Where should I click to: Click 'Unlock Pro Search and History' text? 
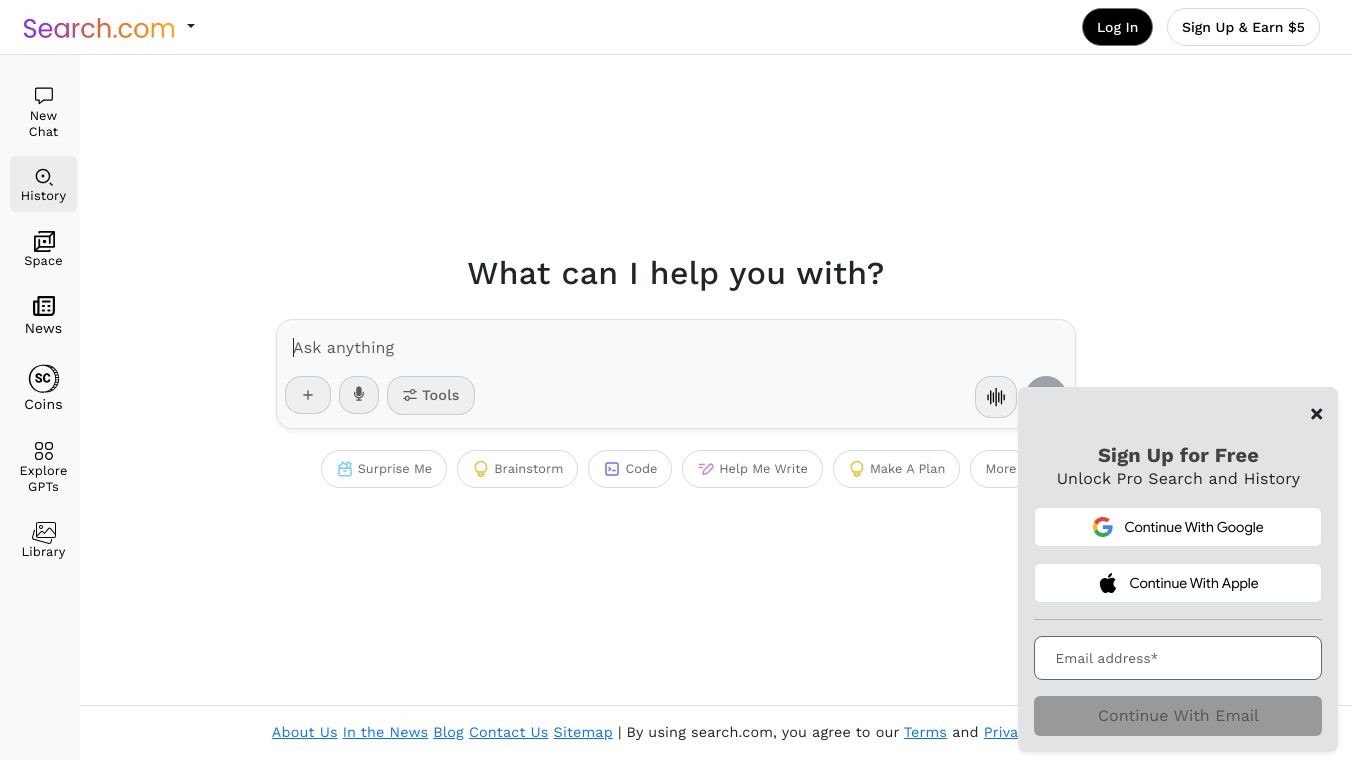1178,479
